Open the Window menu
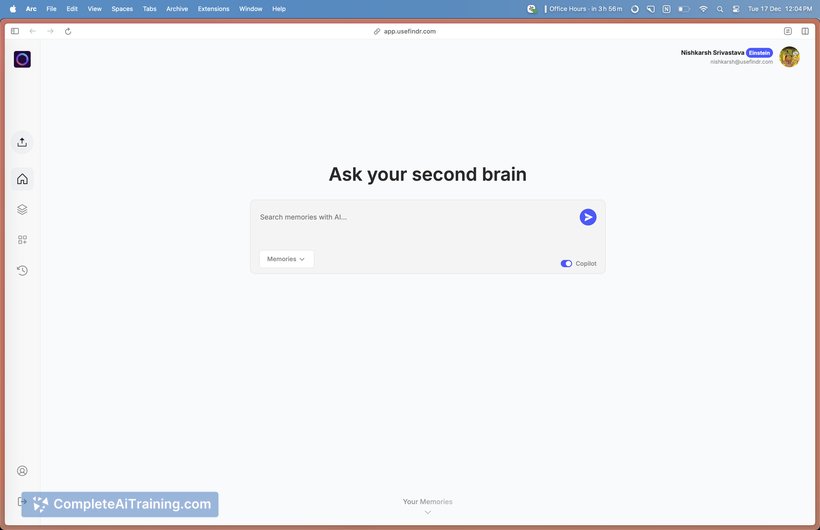820x530 pixels. (250, 9)
